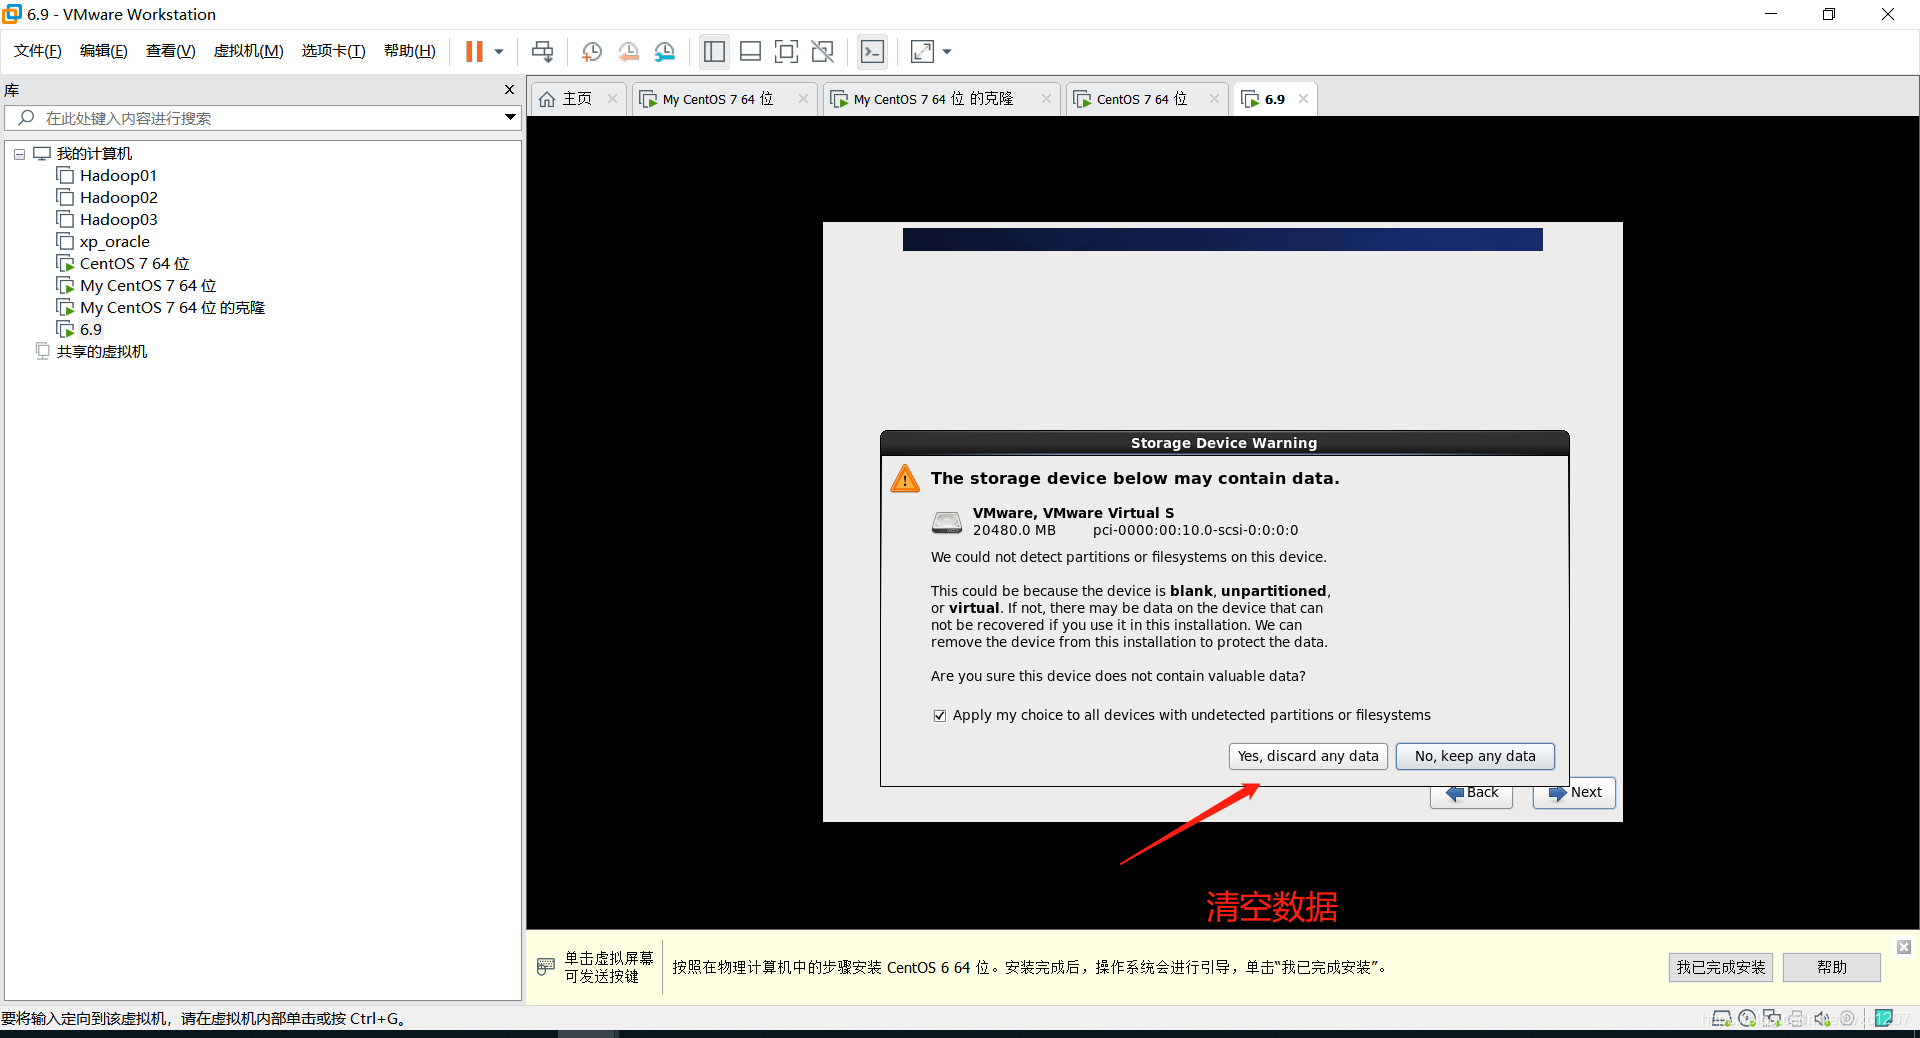Close the 库 library panel

510,90
